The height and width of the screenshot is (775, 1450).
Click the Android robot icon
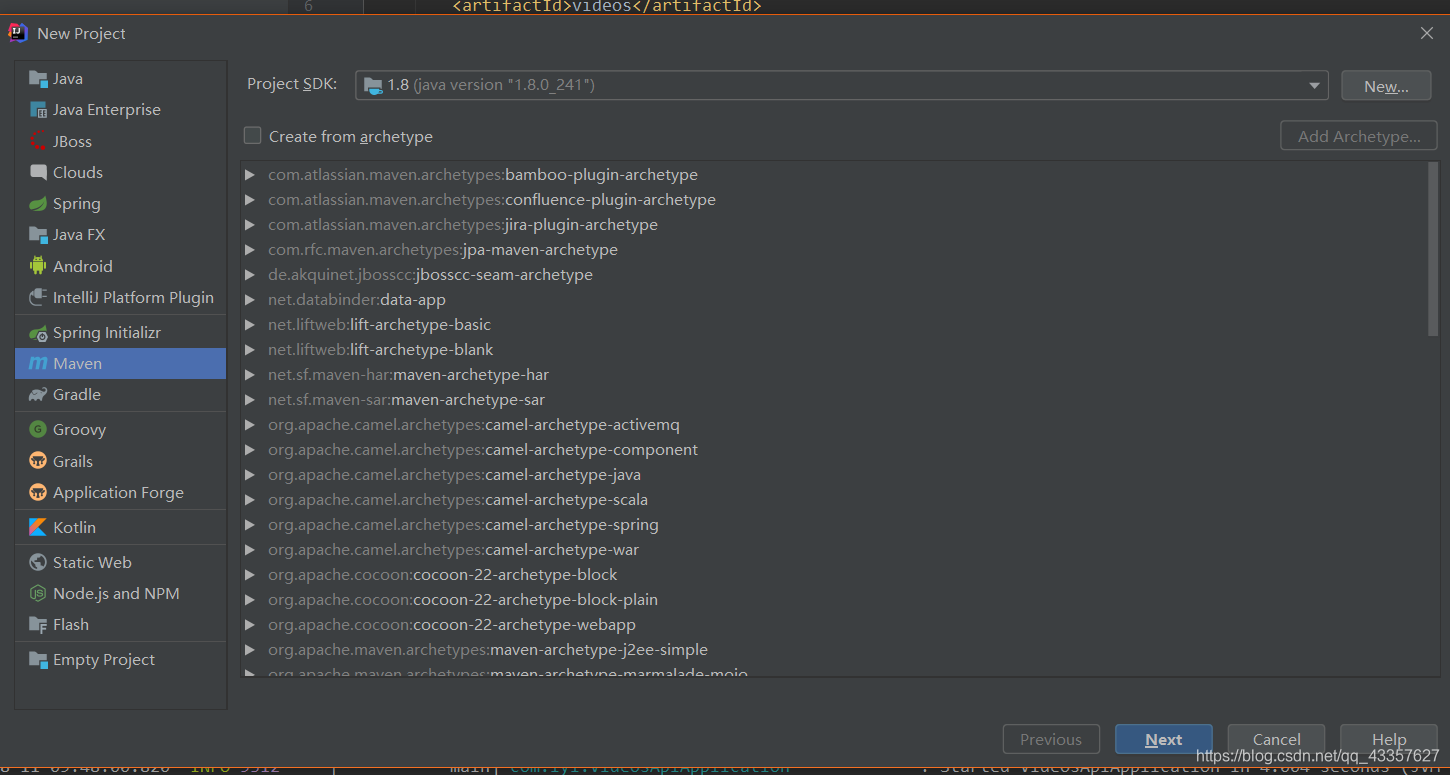(x=38, y=266)
